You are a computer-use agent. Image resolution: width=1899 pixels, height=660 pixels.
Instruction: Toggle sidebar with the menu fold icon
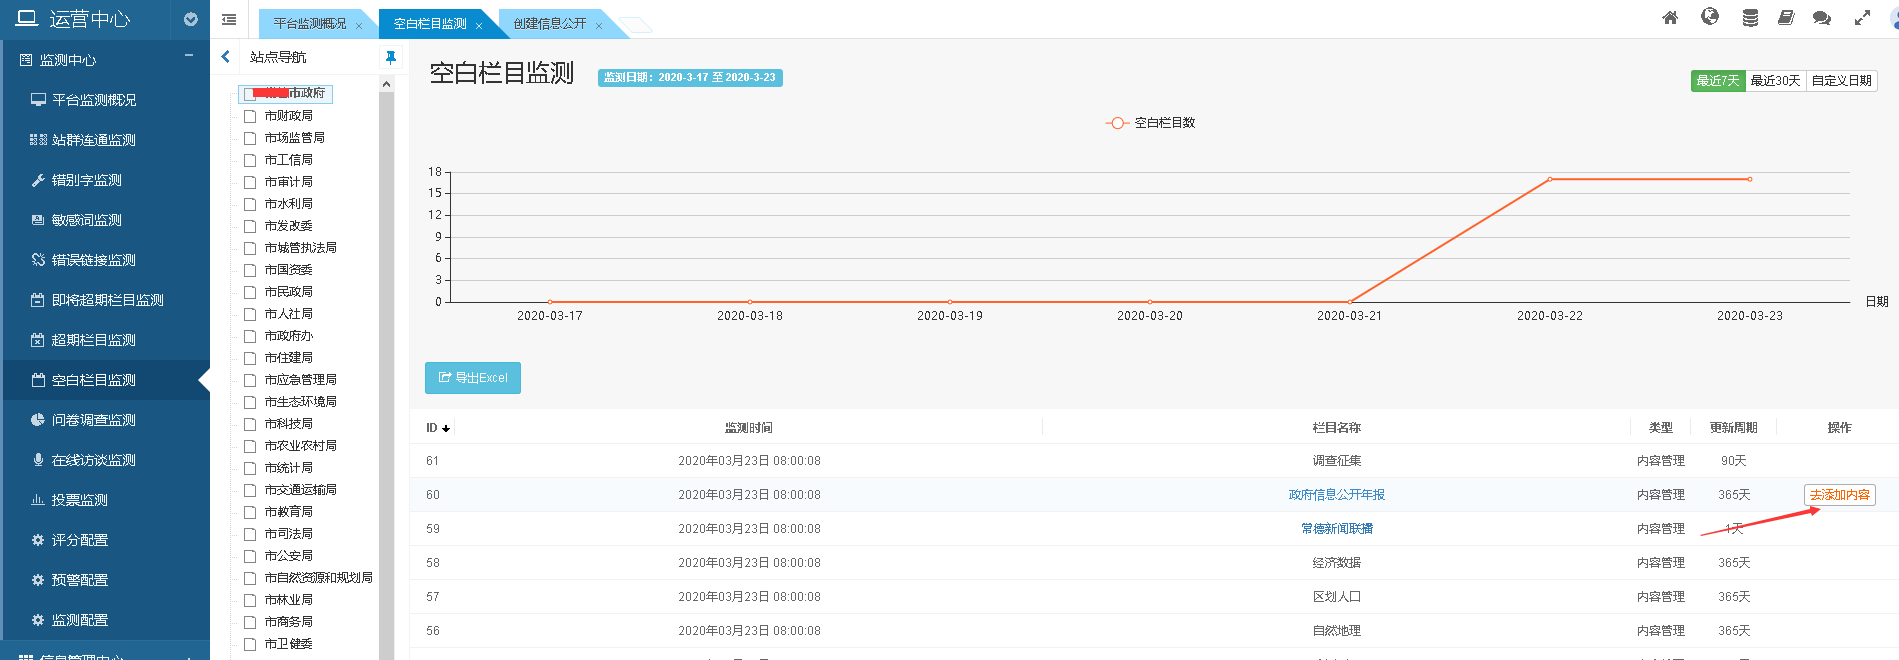[229, 19]
